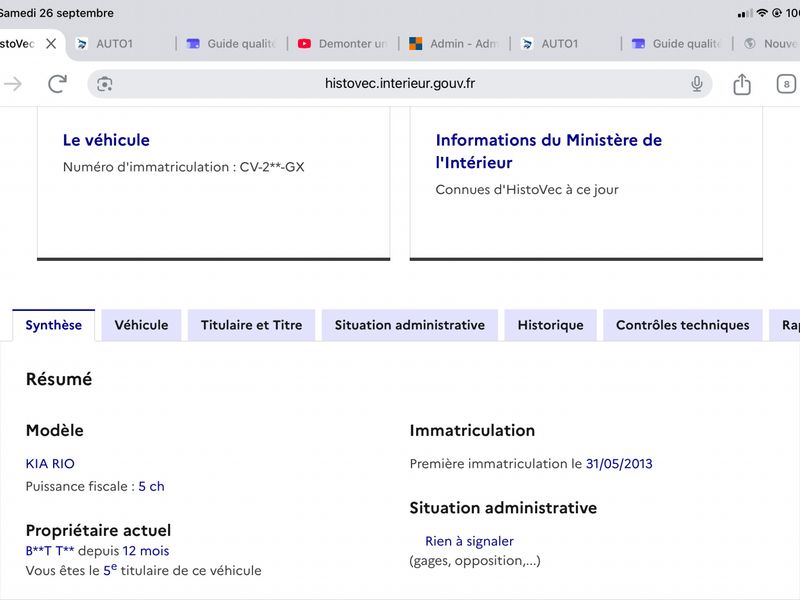Viewport: 800px width, 600px height.
Task: Open the first 'Guide qualité' browser tab
Action: 231,44
